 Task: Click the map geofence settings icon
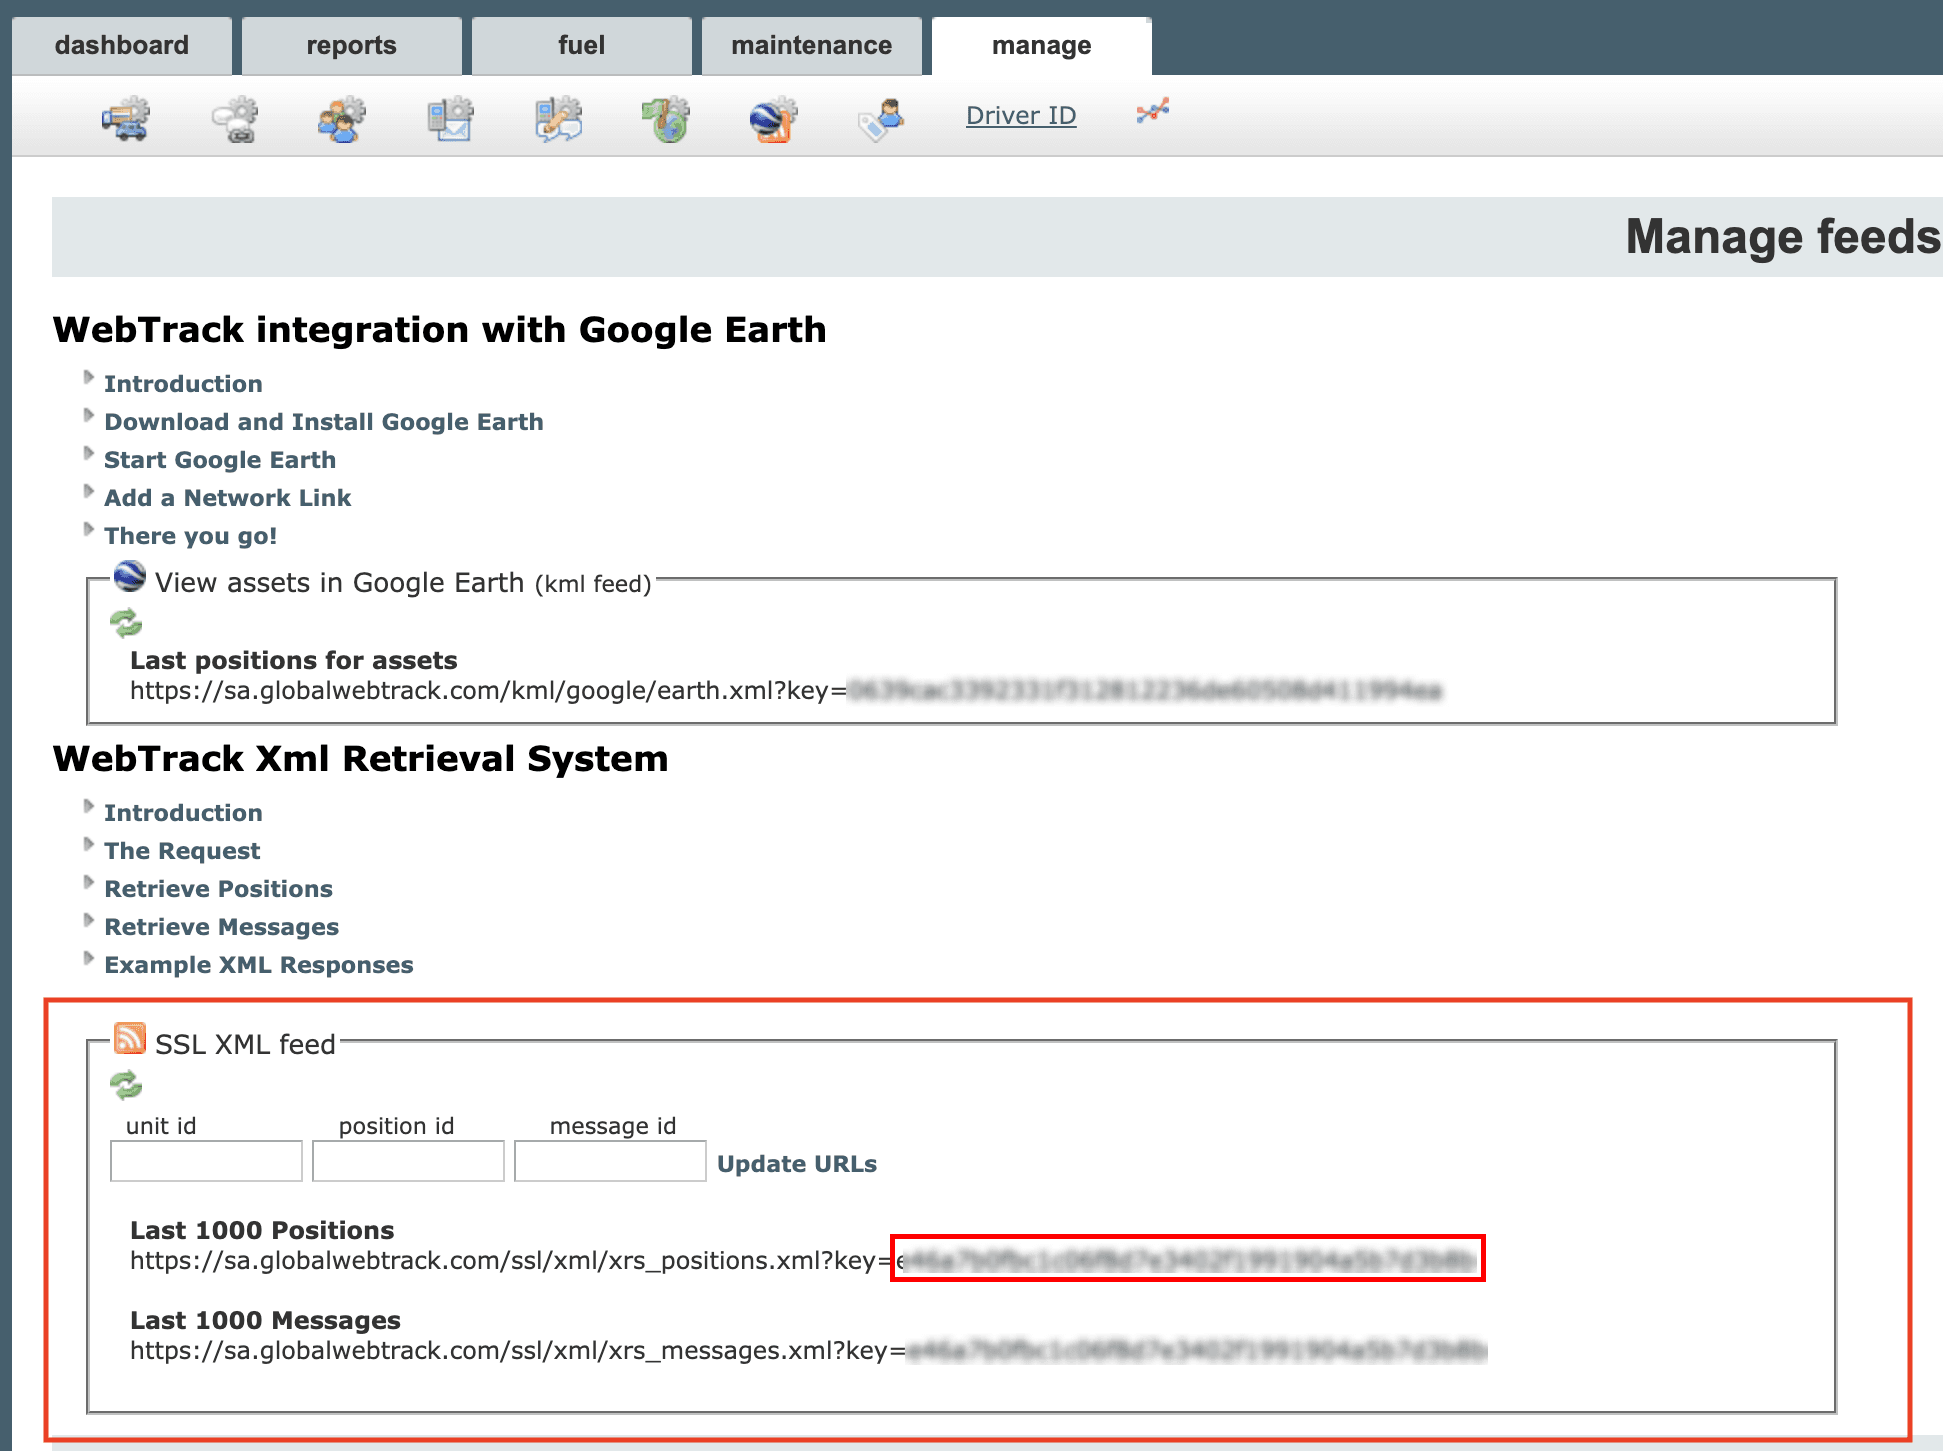[x=666, y=119]
